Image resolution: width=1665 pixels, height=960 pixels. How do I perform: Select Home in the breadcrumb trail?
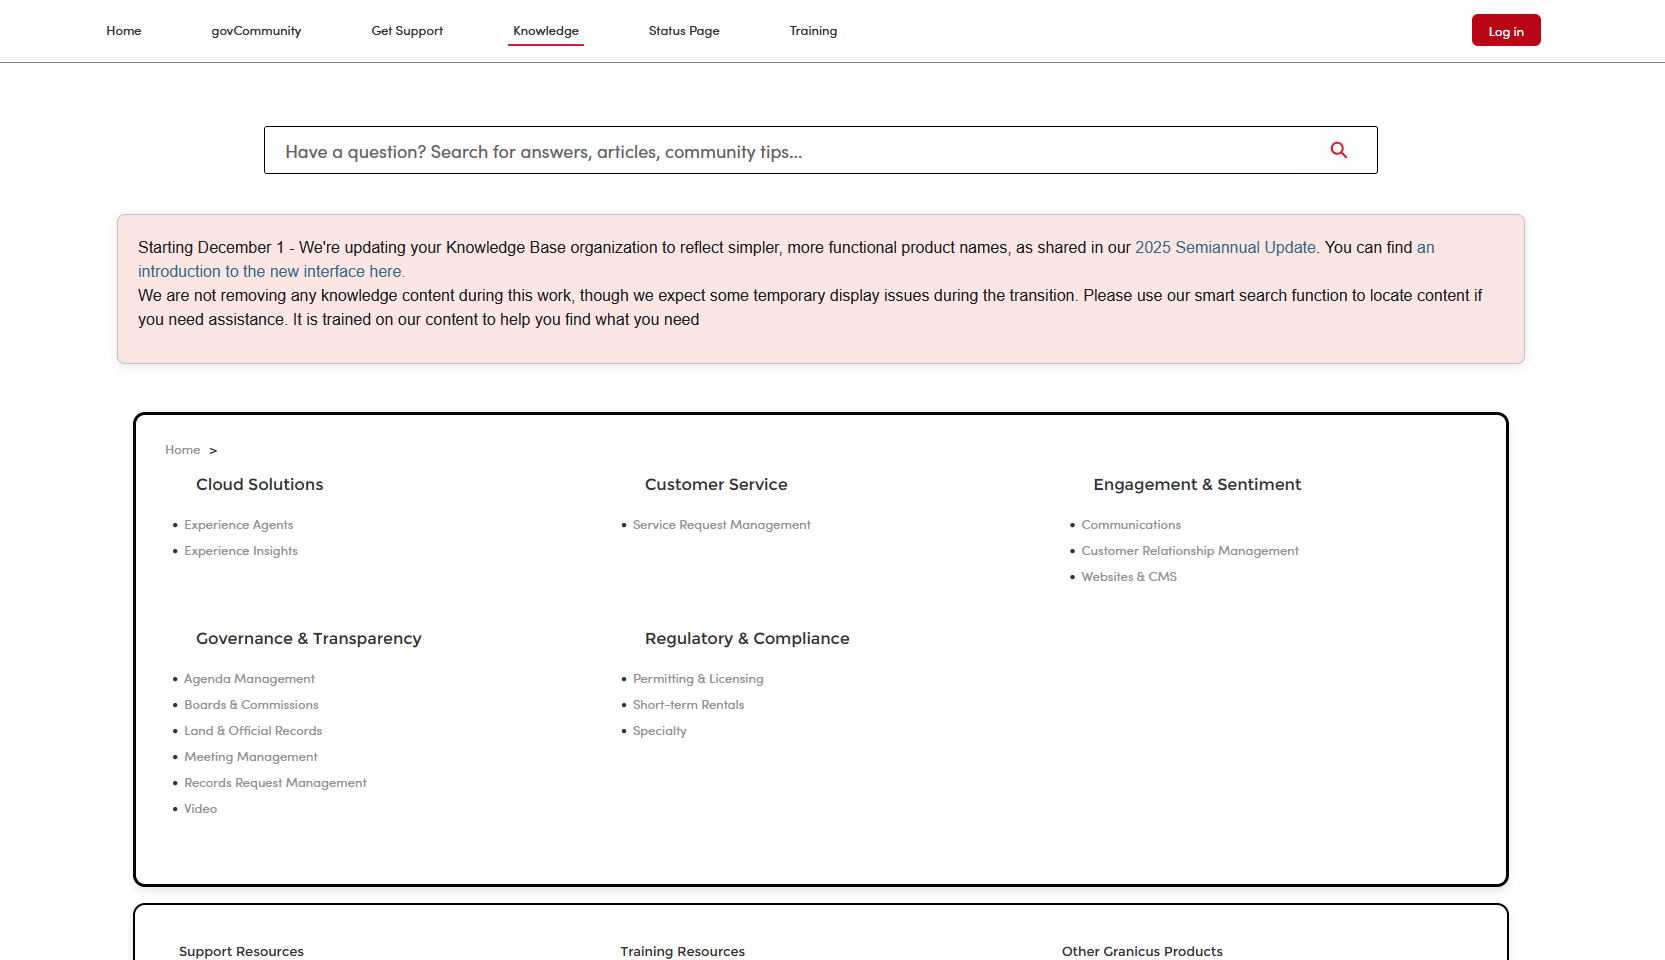[x=183, y=450]
